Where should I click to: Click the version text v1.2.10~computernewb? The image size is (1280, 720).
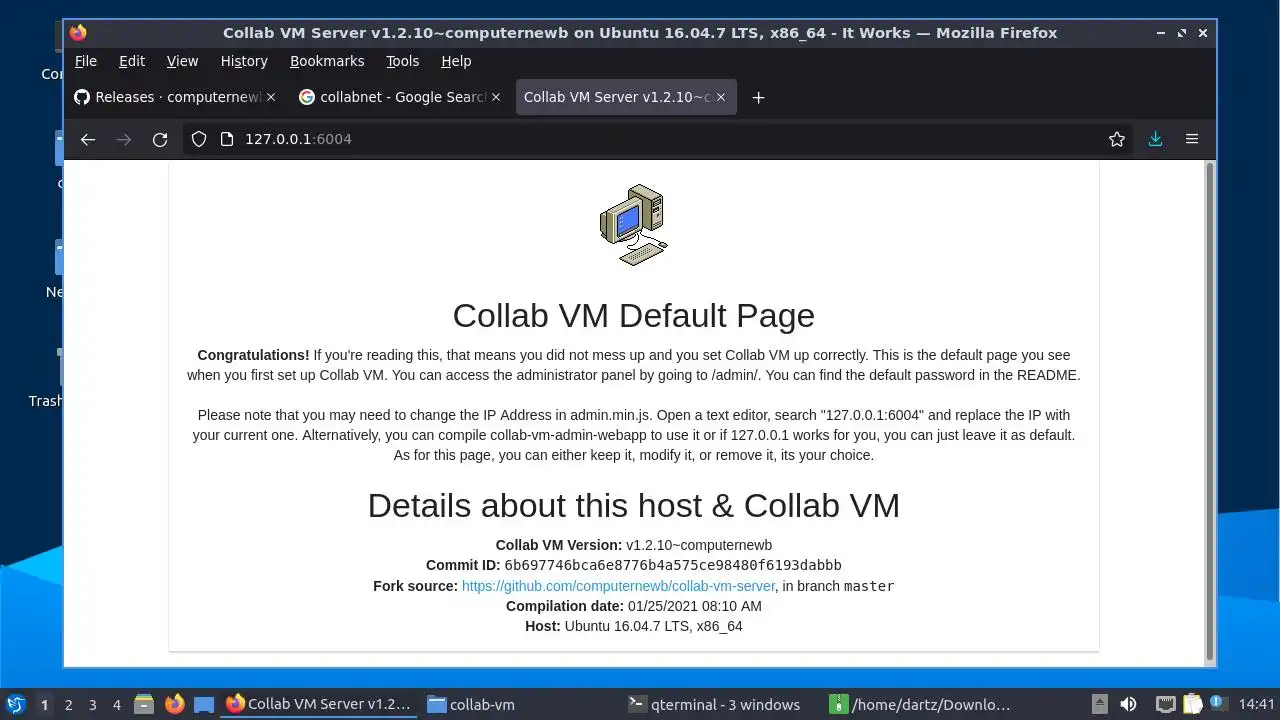pos(699,545)
